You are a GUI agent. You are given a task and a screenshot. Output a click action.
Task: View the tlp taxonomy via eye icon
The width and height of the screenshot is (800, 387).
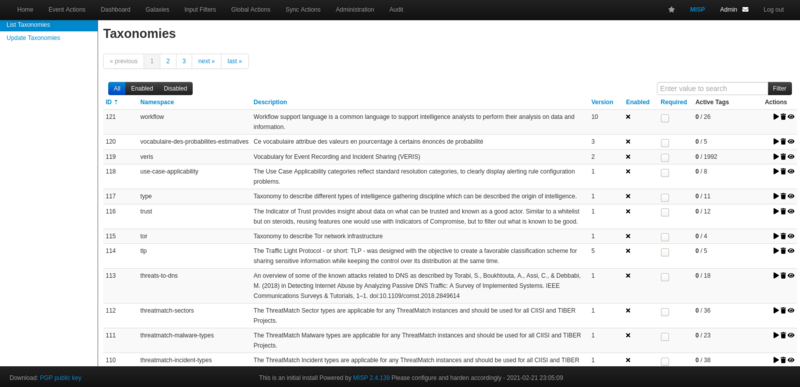(791, 251)
